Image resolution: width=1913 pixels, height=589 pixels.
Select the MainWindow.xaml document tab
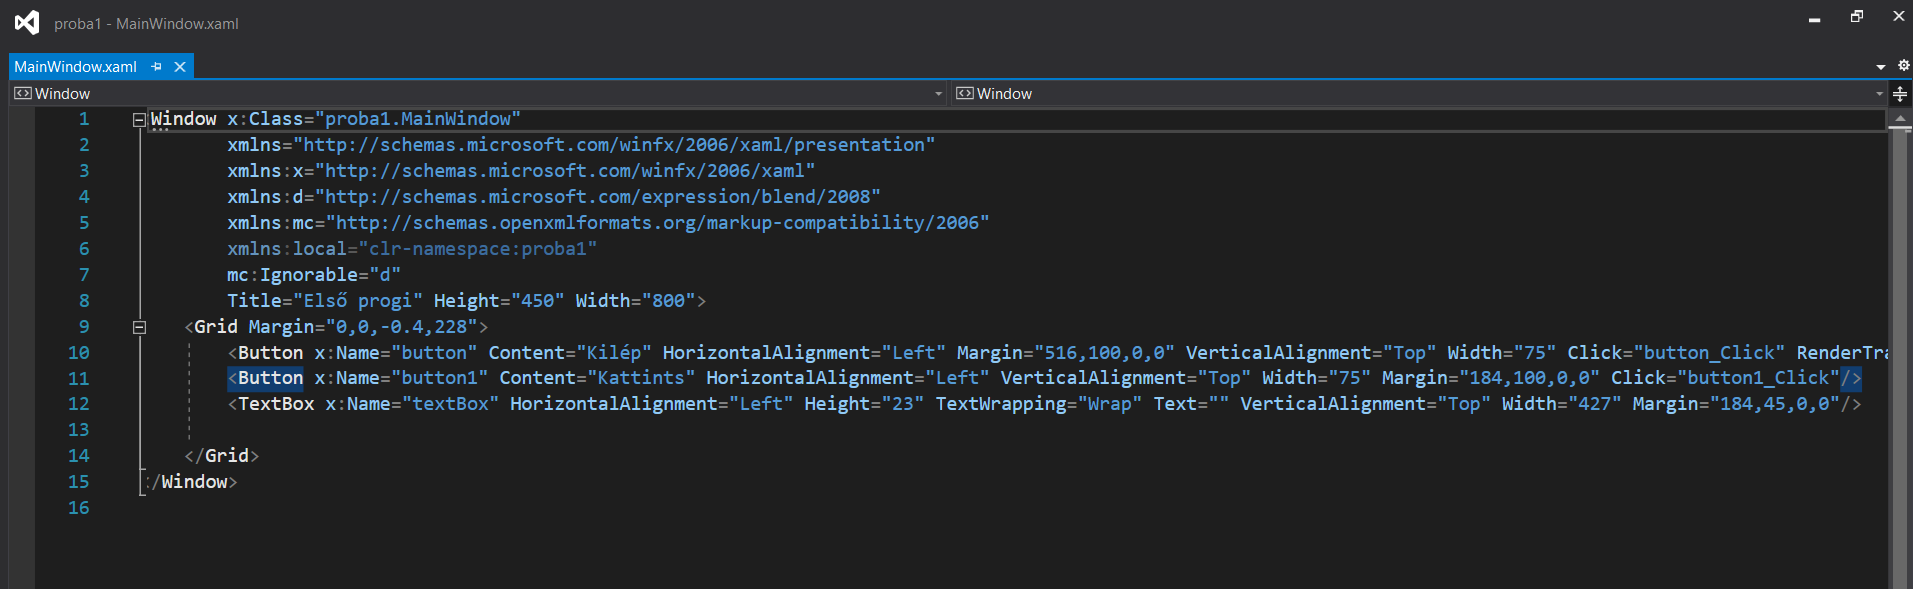click(x=76, y=67)
